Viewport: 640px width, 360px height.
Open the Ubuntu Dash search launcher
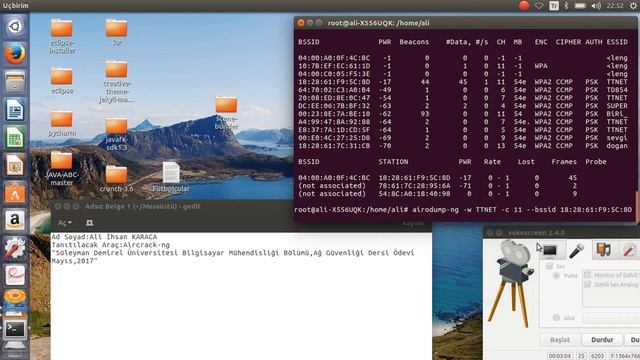(15, 27)
